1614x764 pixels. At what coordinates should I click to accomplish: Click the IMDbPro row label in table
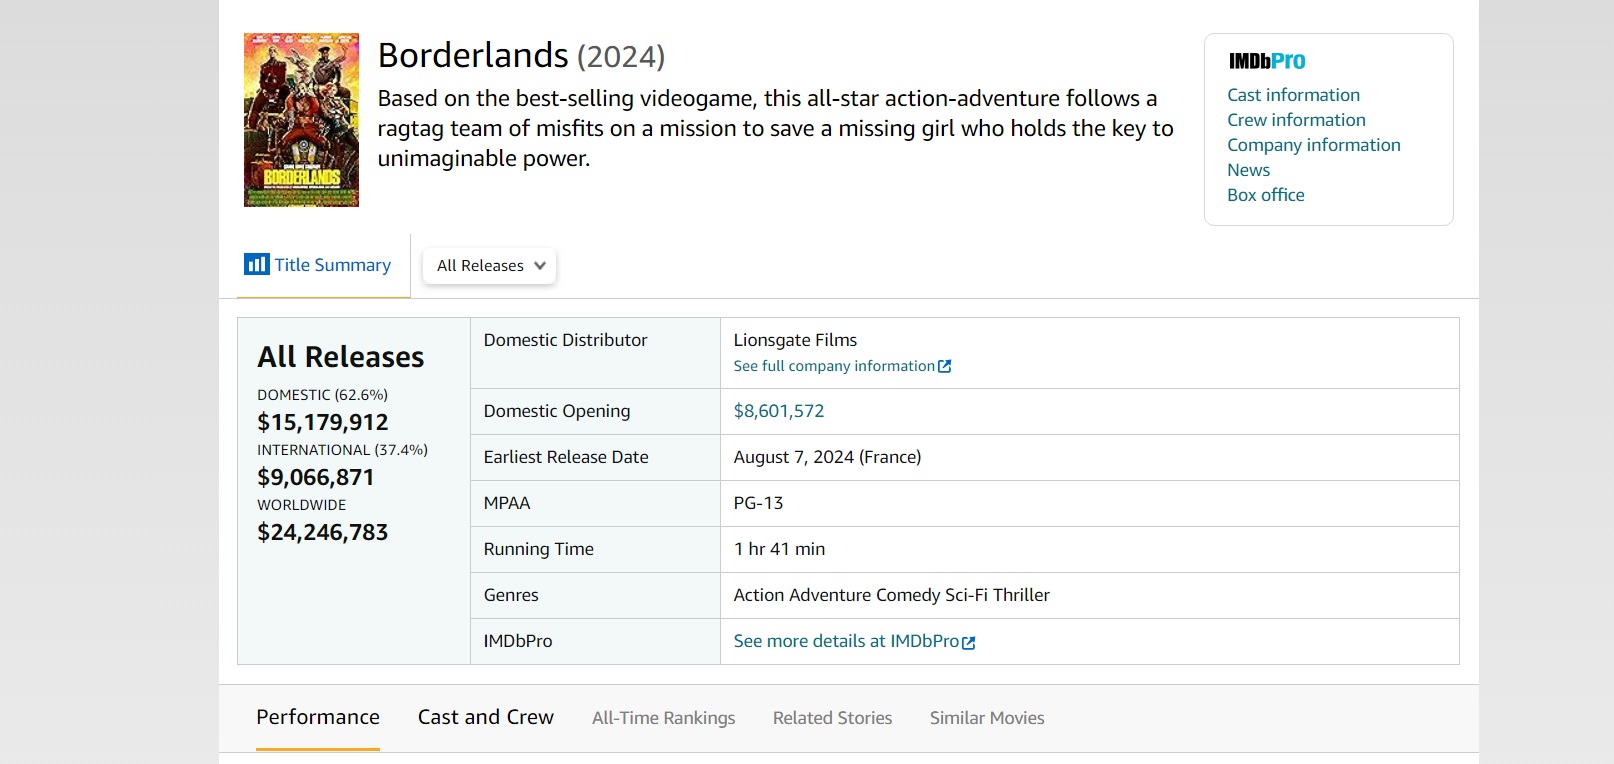[x=518, y=641]
